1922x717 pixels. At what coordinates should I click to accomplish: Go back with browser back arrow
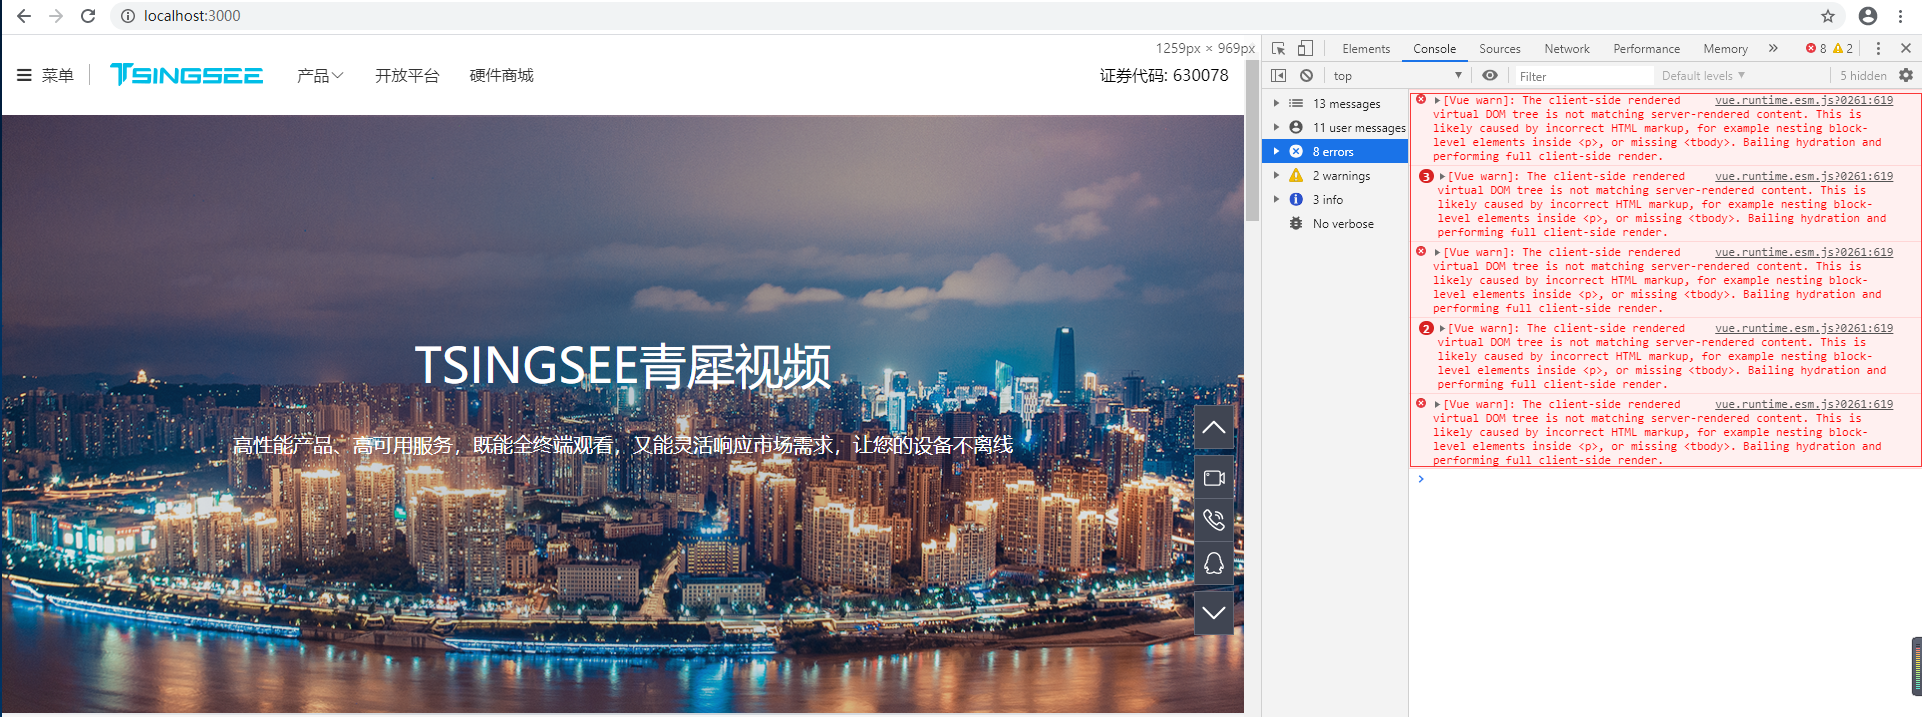pyautogui.click(x=24, y=16)
